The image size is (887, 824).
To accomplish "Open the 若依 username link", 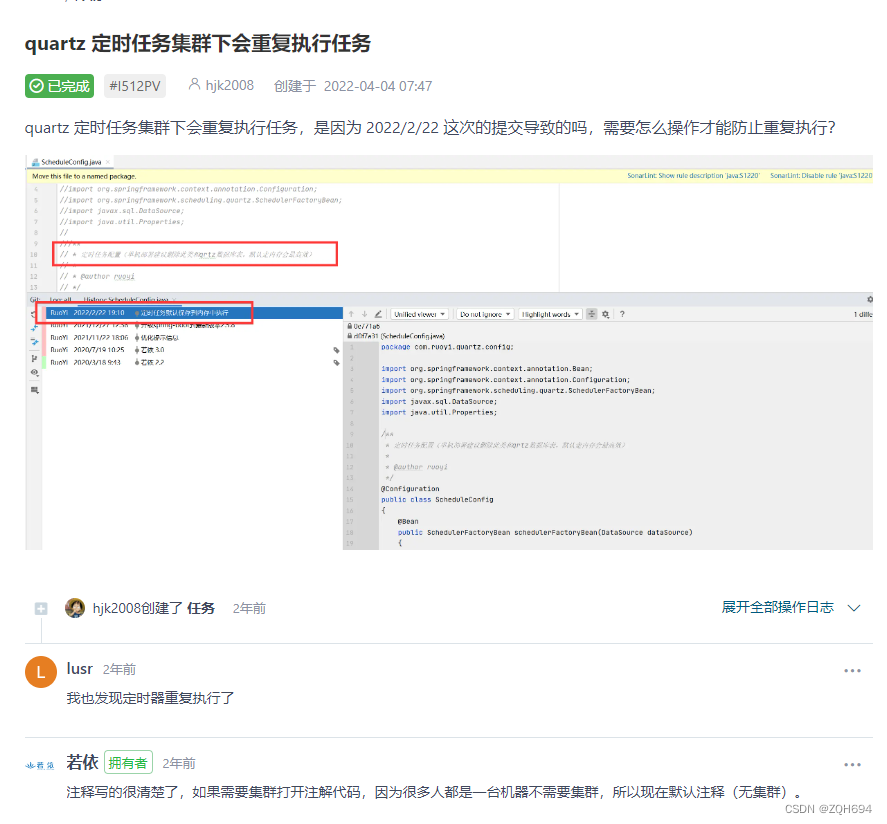I will [x=82, y=763].
